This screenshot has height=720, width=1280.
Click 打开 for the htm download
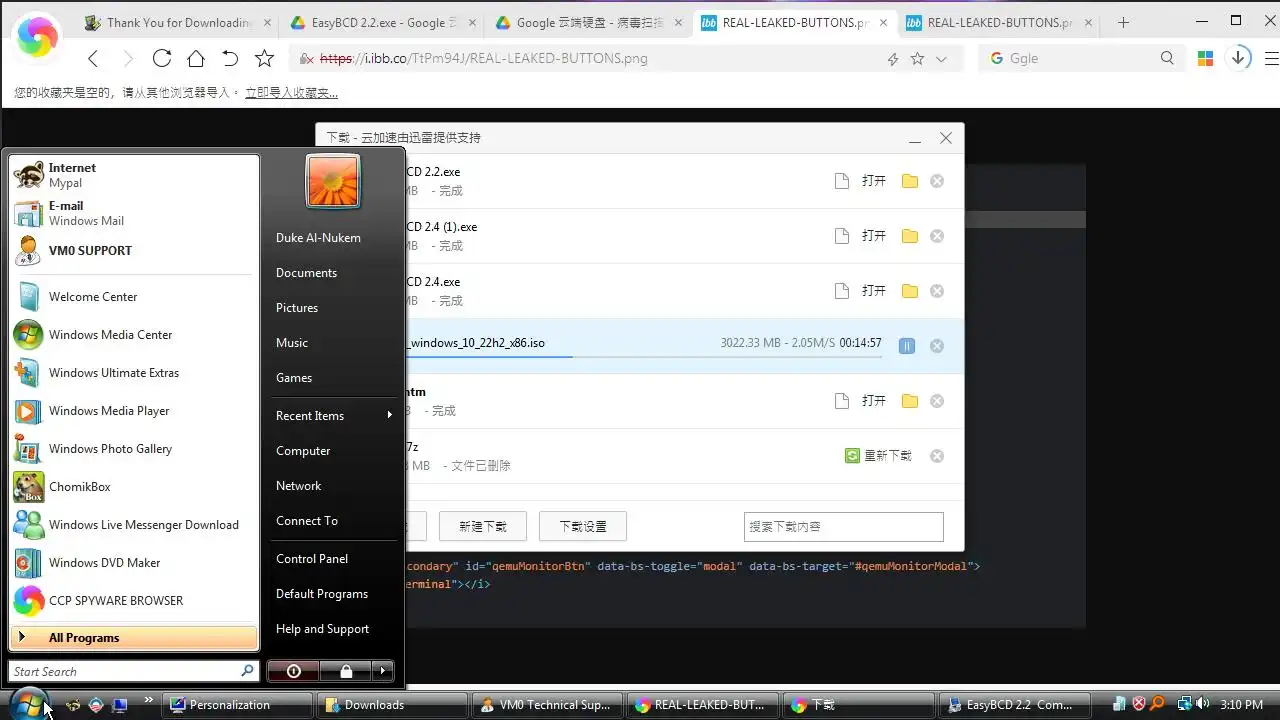pyautogui.click(x=874, y=401)
